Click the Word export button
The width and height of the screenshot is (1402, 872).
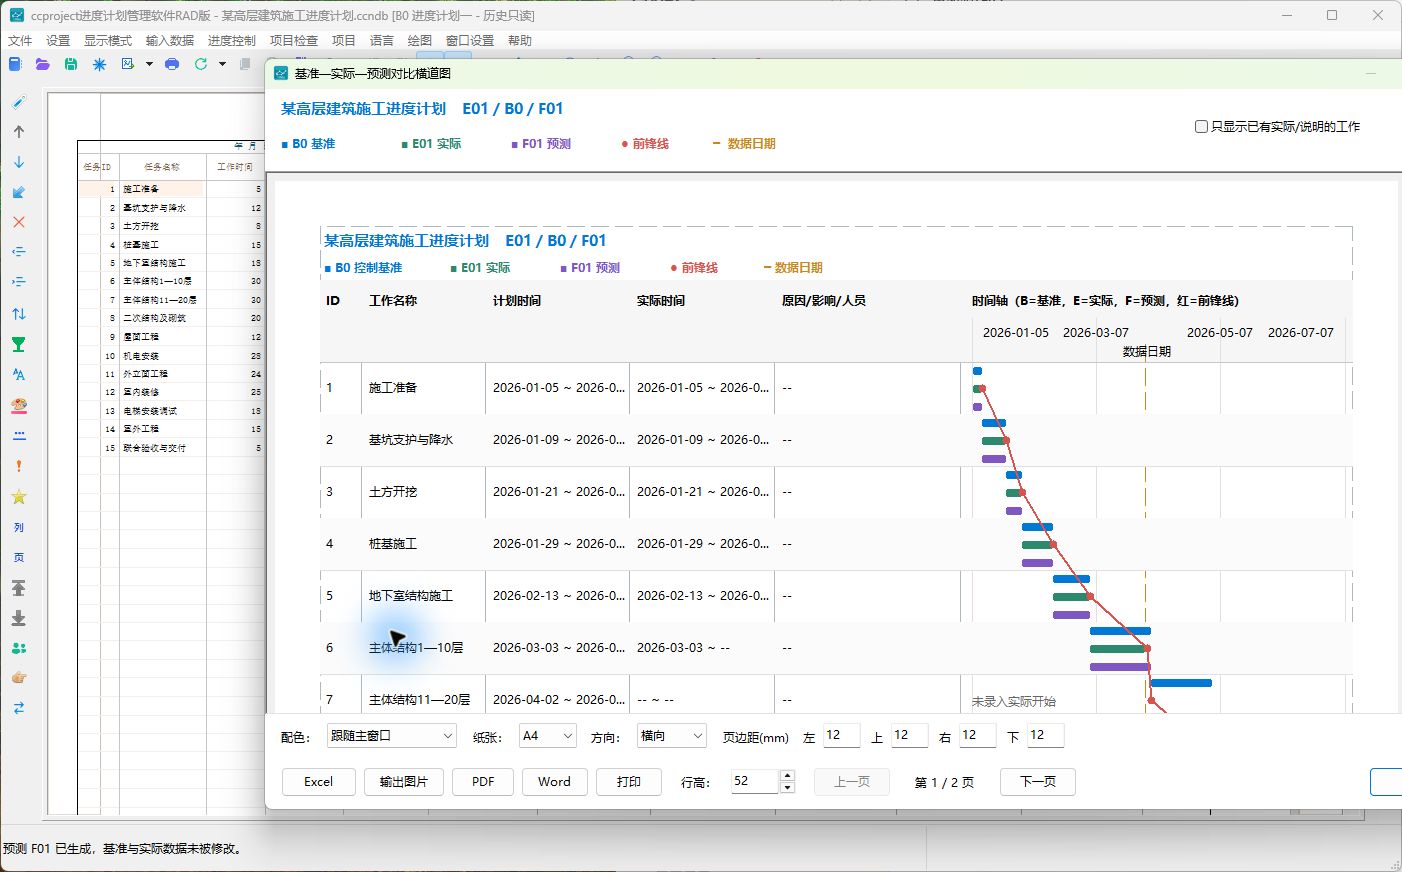tap(554, 782)
